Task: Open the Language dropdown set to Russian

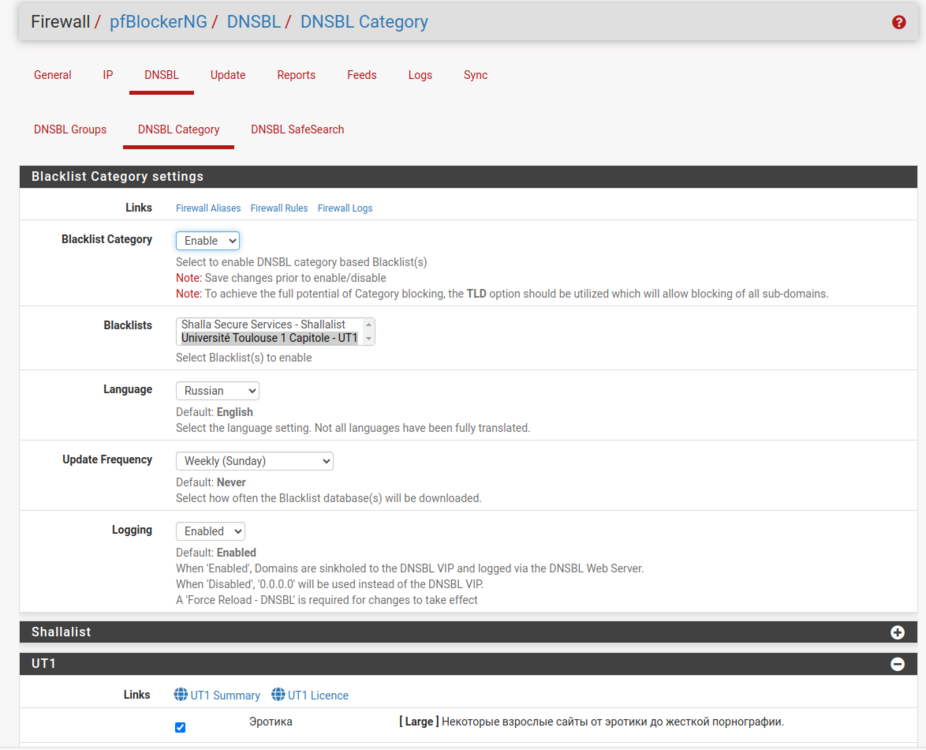Action: click(217, 391)
